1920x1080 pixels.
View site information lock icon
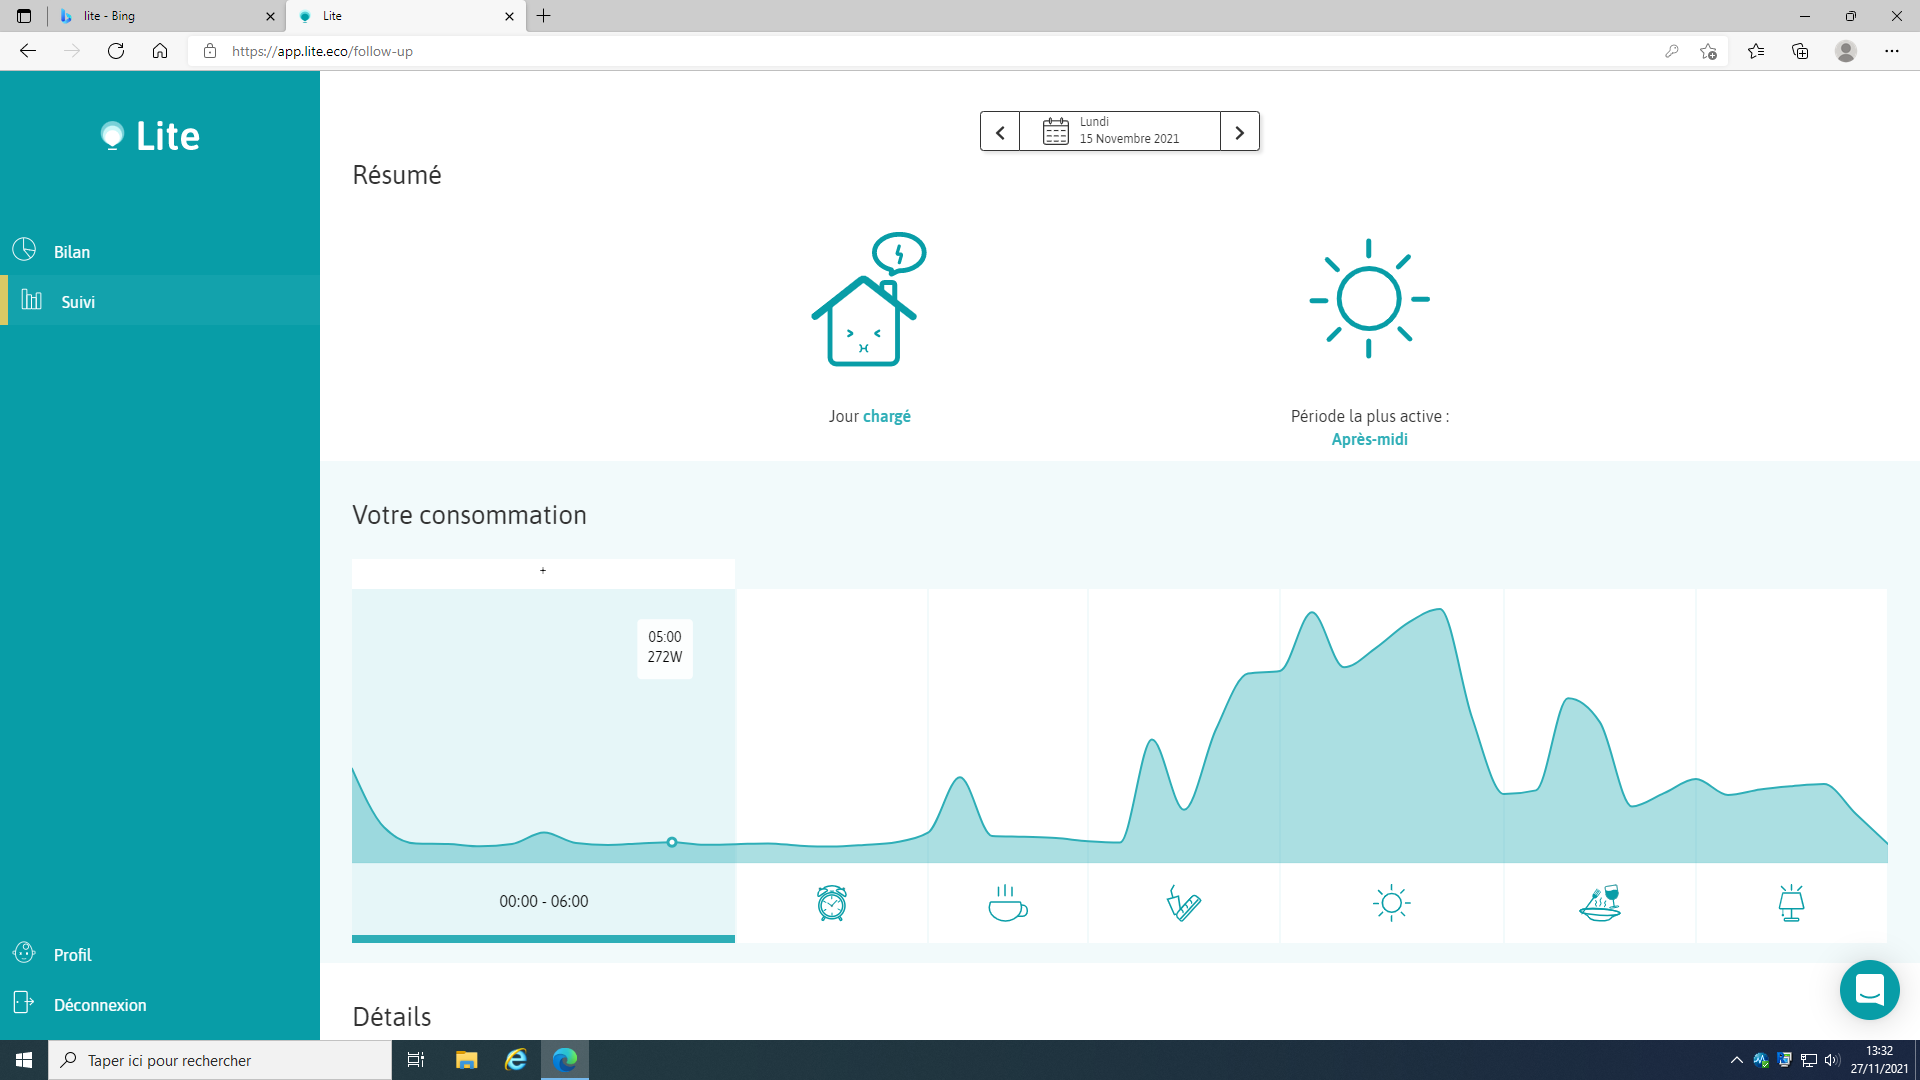210,51
